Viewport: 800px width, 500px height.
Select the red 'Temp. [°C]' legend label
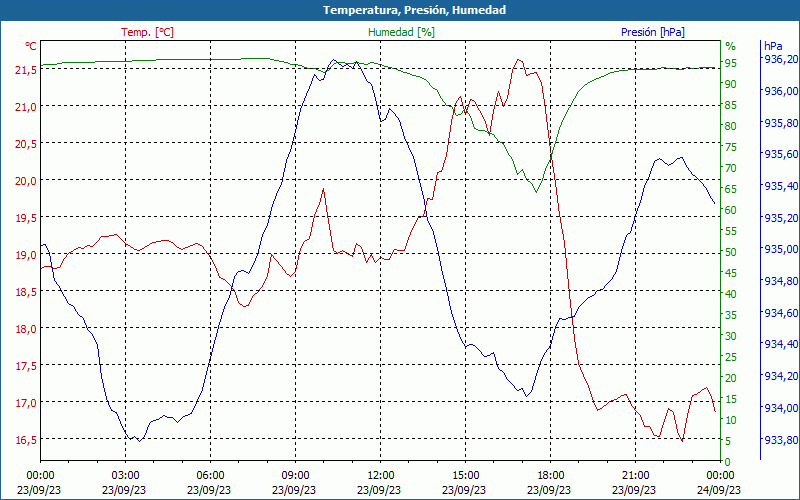[x=147, y=32]
